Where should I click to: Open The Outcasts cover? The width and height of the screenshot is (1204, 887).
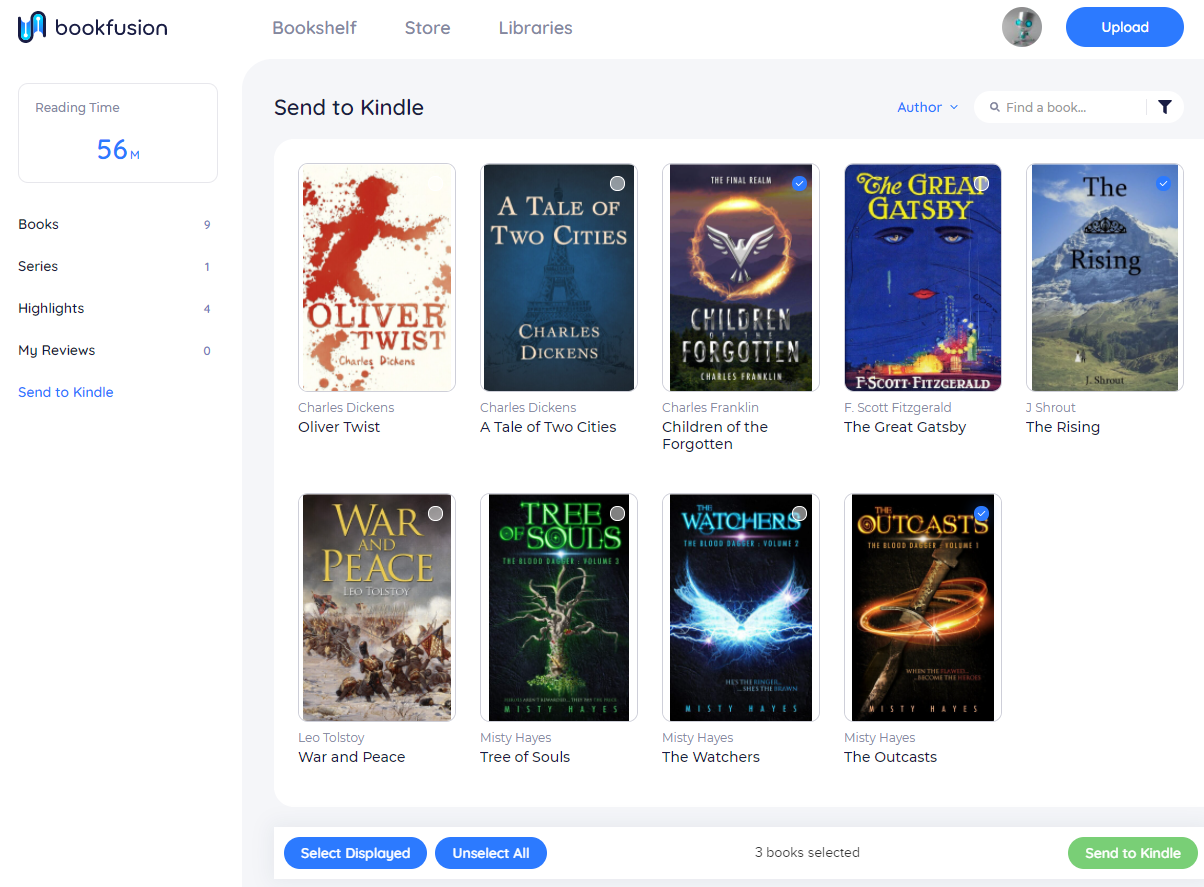(x=923, y=607)
